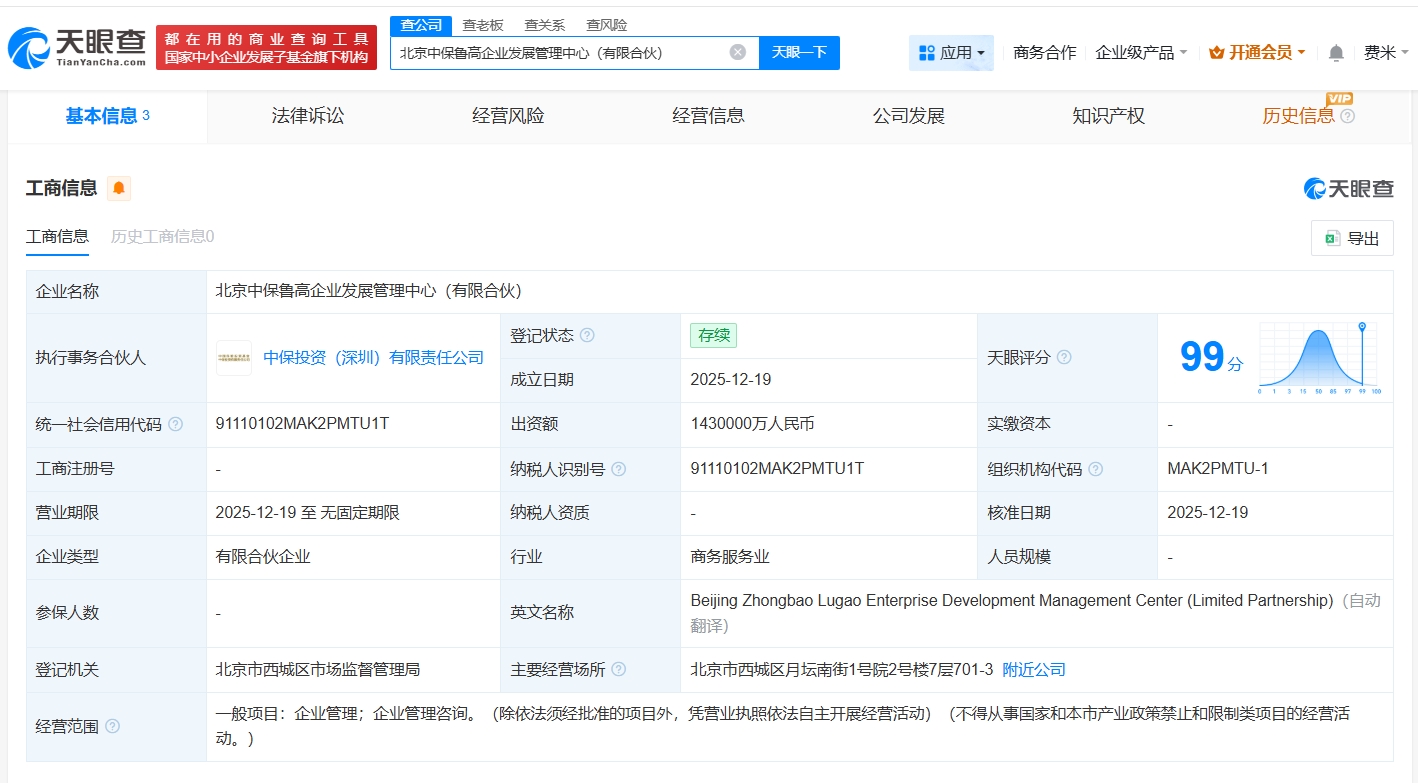The width and height of the screenshot is (1418, 783).
Task: Expand the 开通会员 membership dropdown
Action: (1257, 53)
